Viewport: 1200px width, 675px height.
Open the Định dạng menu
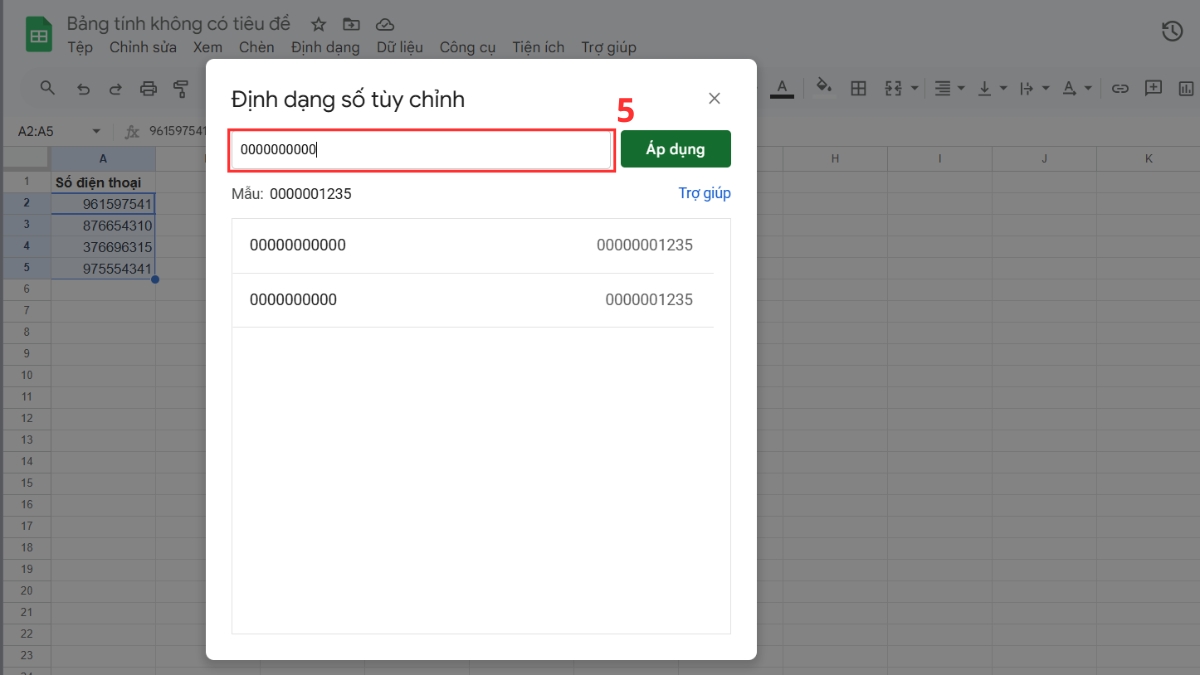[x=325, y=47]
